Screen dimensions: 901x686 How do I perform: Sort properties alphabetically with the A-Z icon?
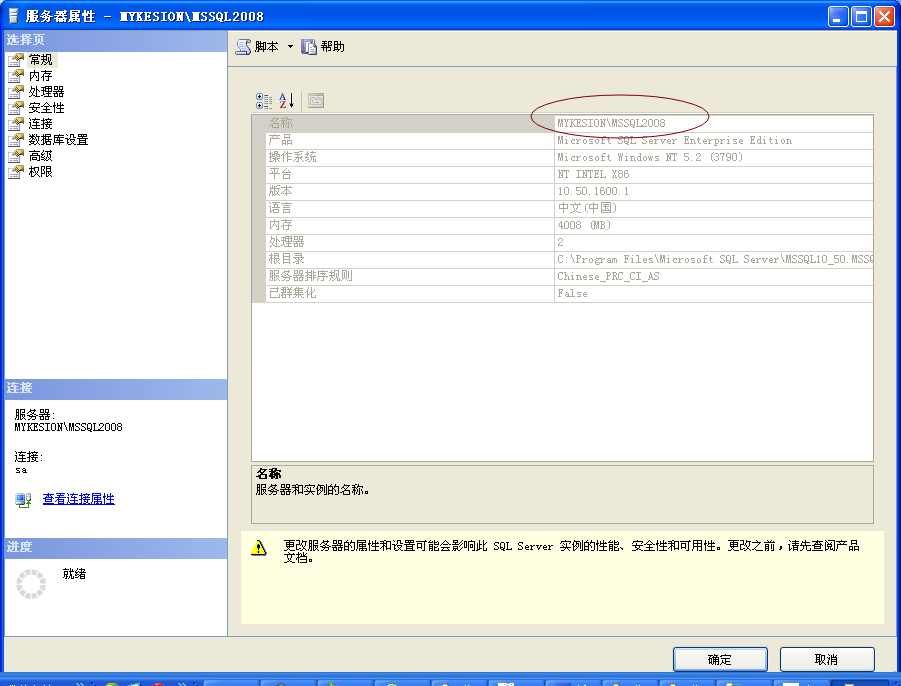pyautogui.click(x=285, y=100)
